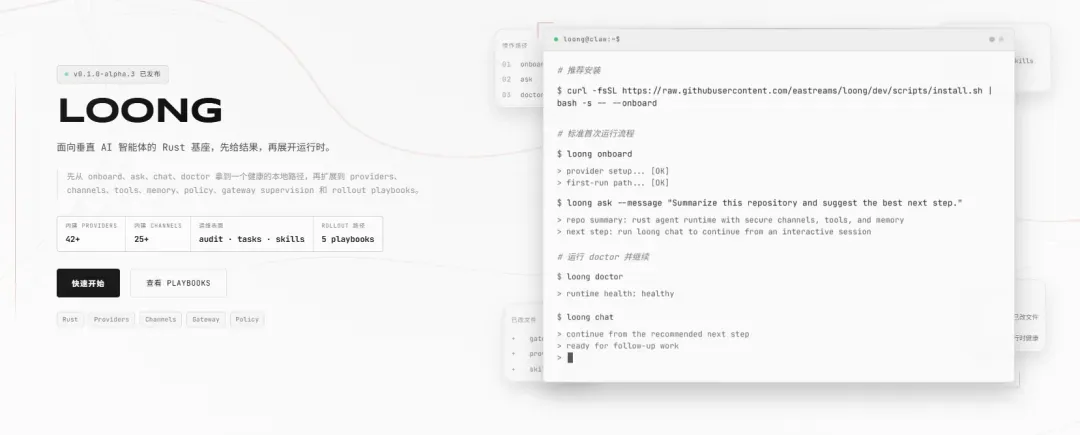Click the dark gray dot in the terminal's top-right corner
The height and width of the screenshot is (435, 1080).
click(992, 39)
